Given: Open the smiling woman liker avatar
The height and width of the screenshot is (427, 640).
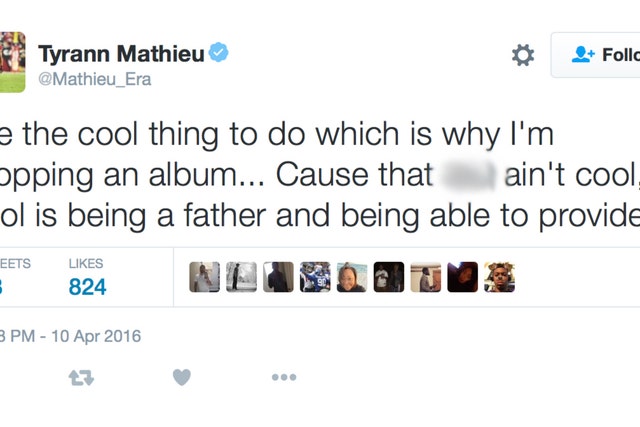Looking at the screenshot, I should pos(352,277).
